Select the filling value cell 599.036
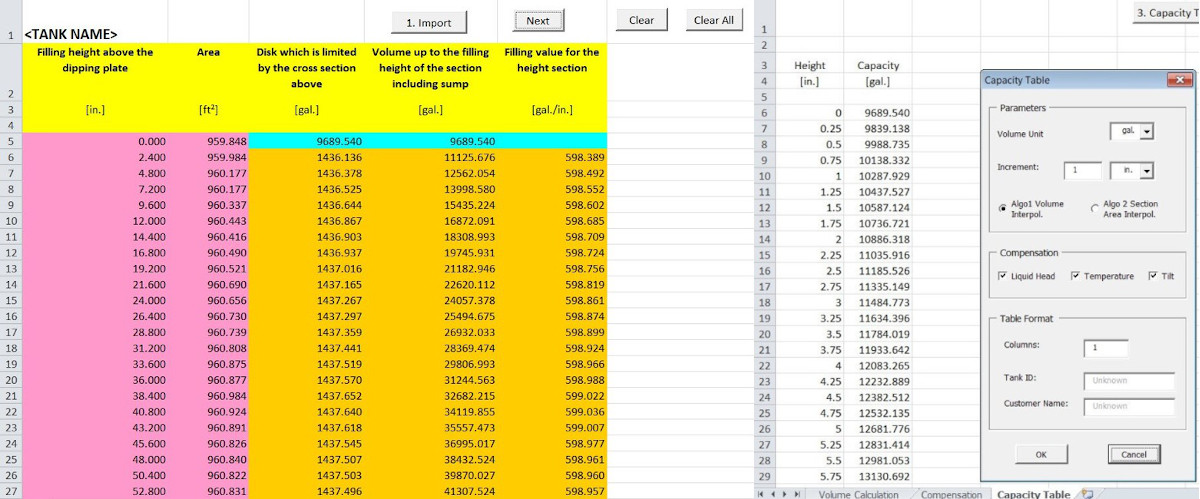 click(552, 412)
